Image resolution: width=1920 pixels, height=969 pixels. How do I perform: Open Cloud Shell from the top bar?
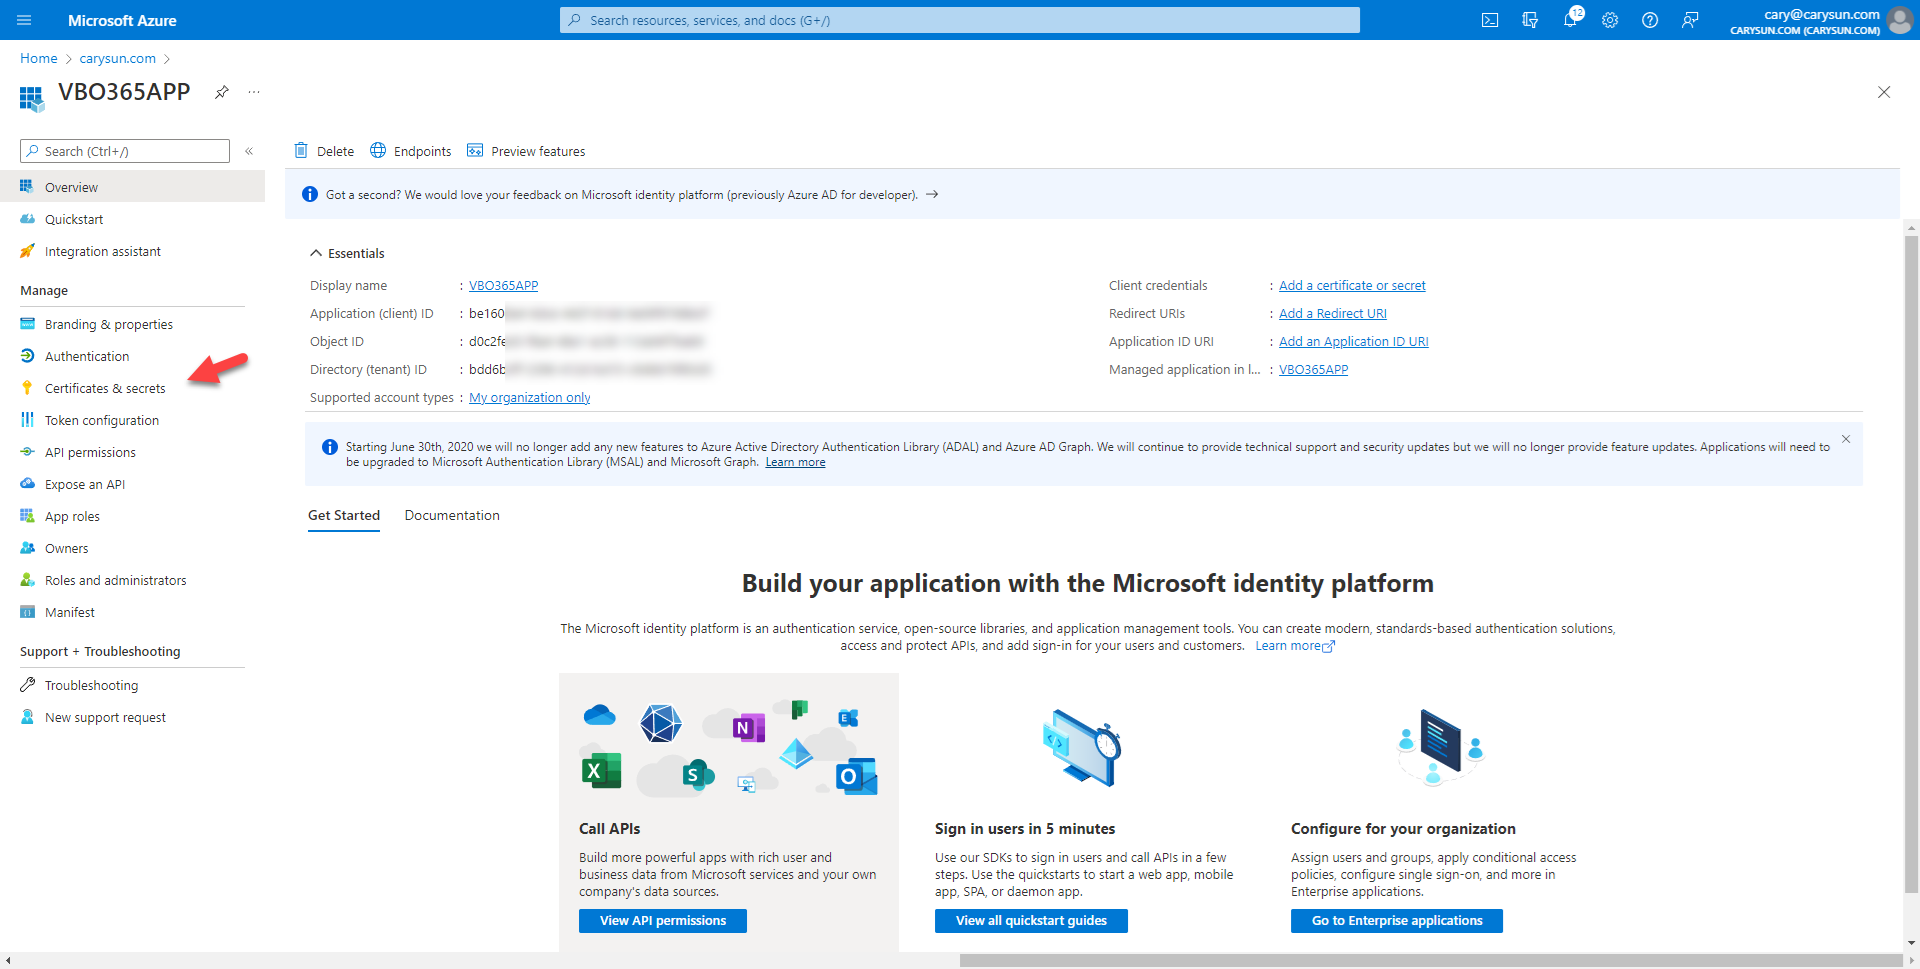tap(1490, 20)
